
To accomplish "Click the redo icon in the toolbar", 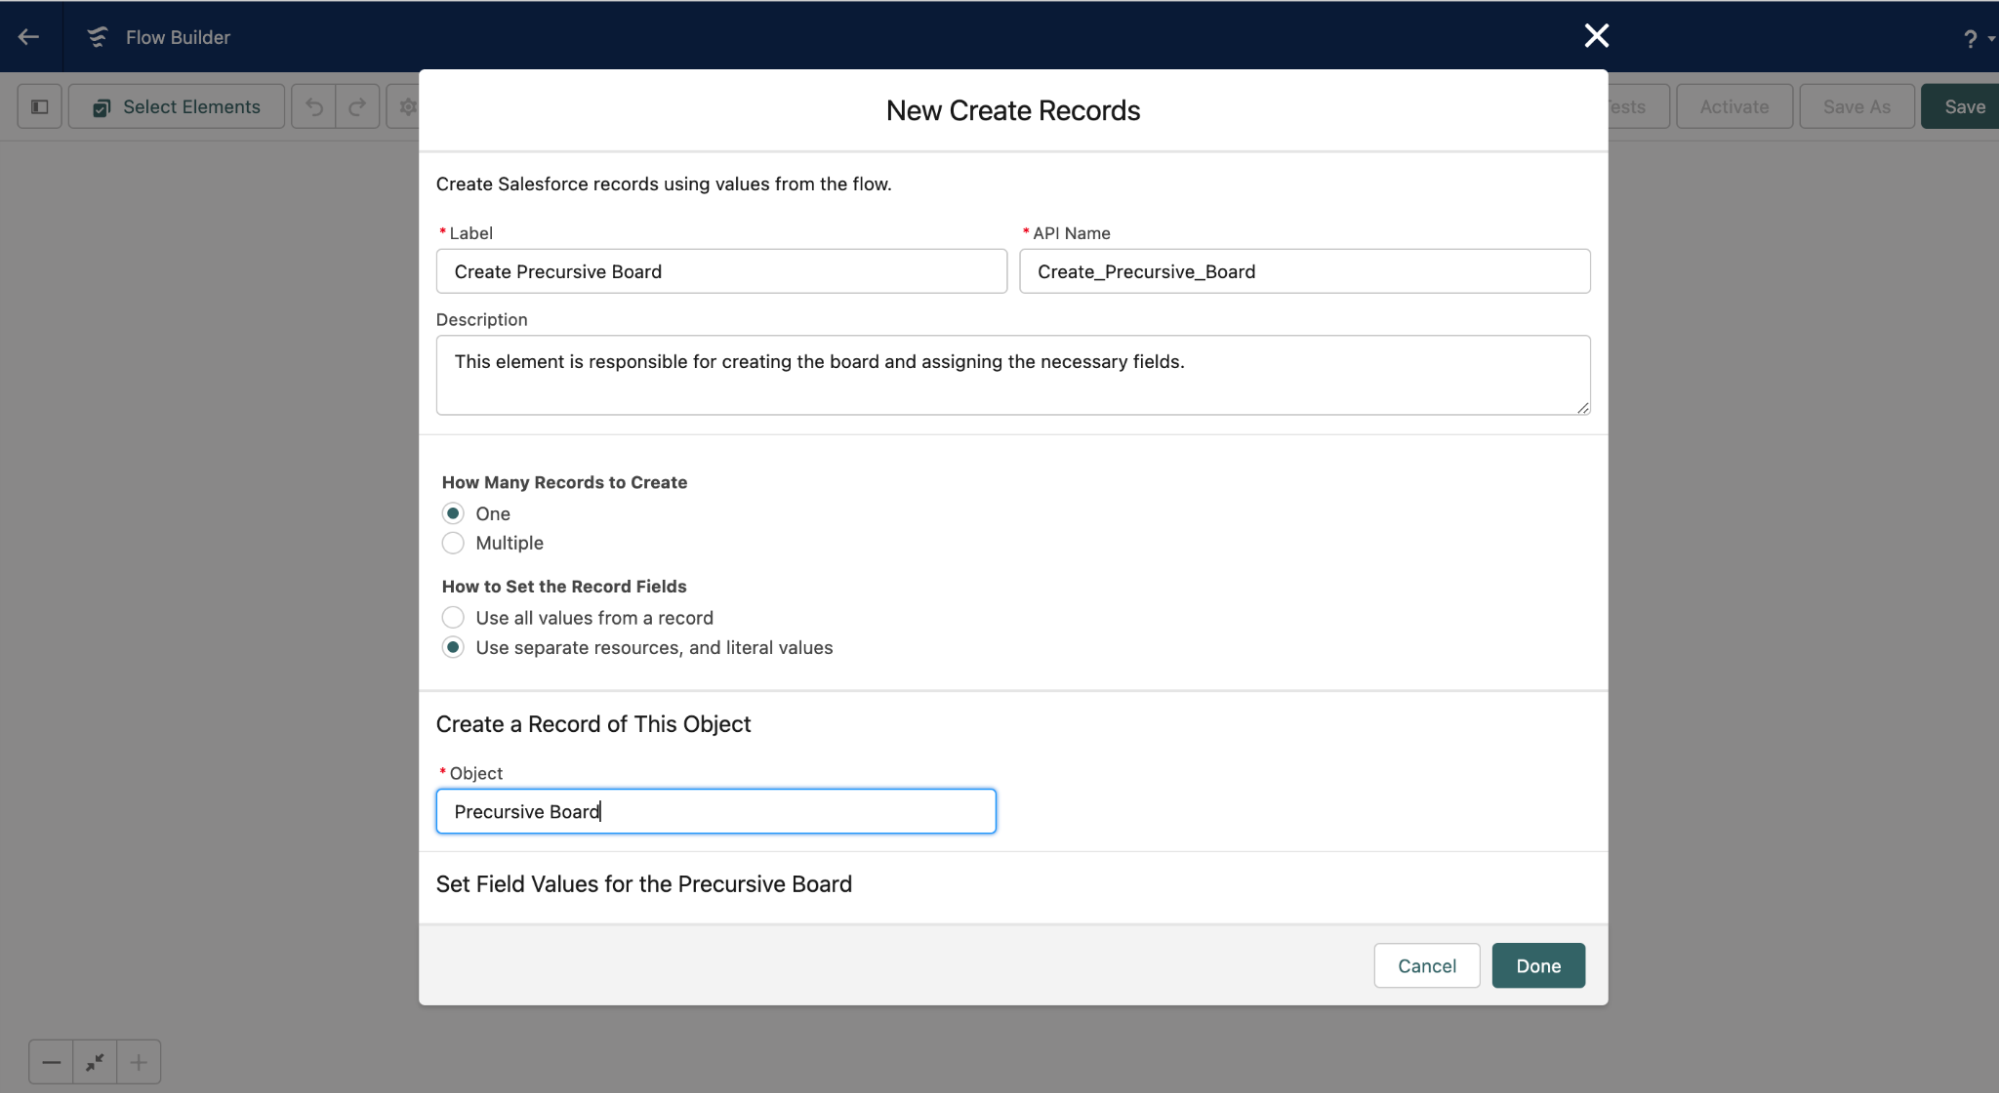I will tap(357, 105).
